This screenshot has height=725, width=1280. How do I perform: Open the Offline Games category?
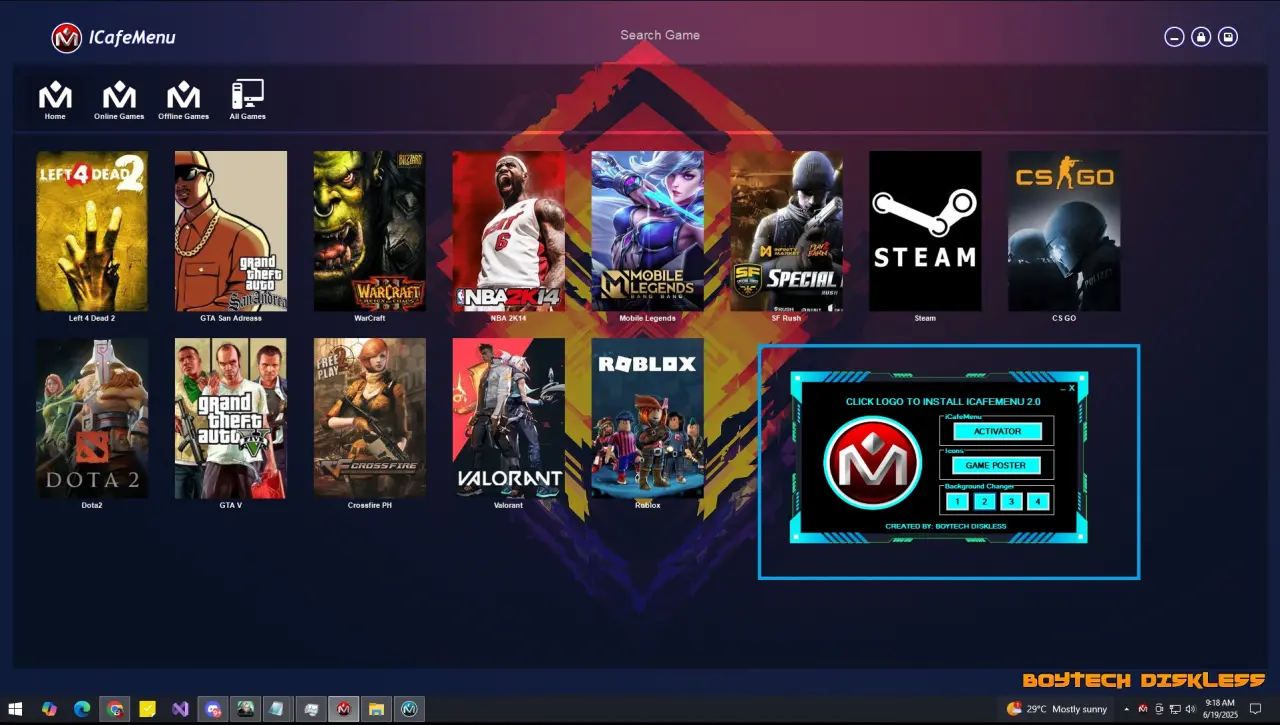[183, 101]
